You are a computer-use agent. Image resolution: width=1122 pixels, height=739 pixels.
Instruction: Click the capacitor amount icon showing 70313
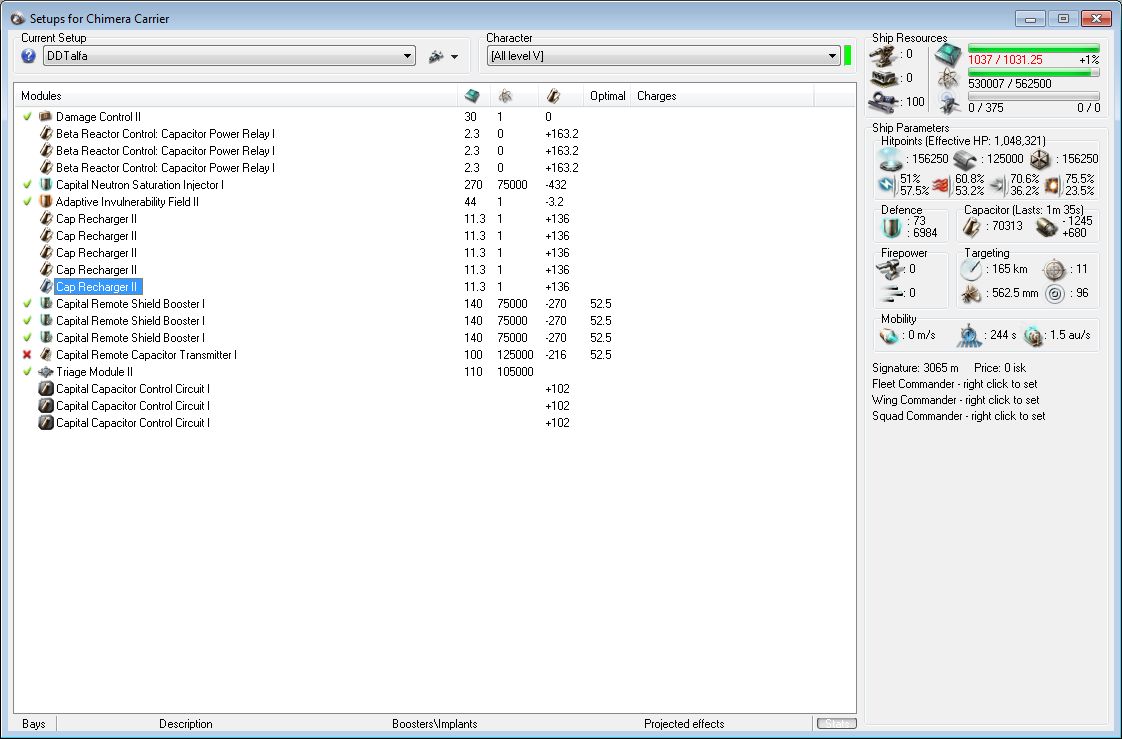point(972,227)
